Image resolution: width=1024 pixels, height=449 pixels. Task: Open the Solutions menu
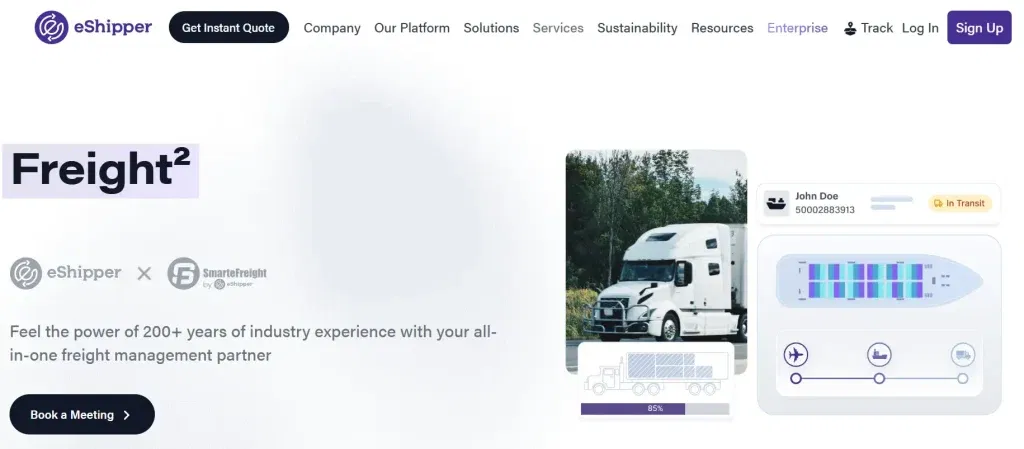(x=491, y=28)
